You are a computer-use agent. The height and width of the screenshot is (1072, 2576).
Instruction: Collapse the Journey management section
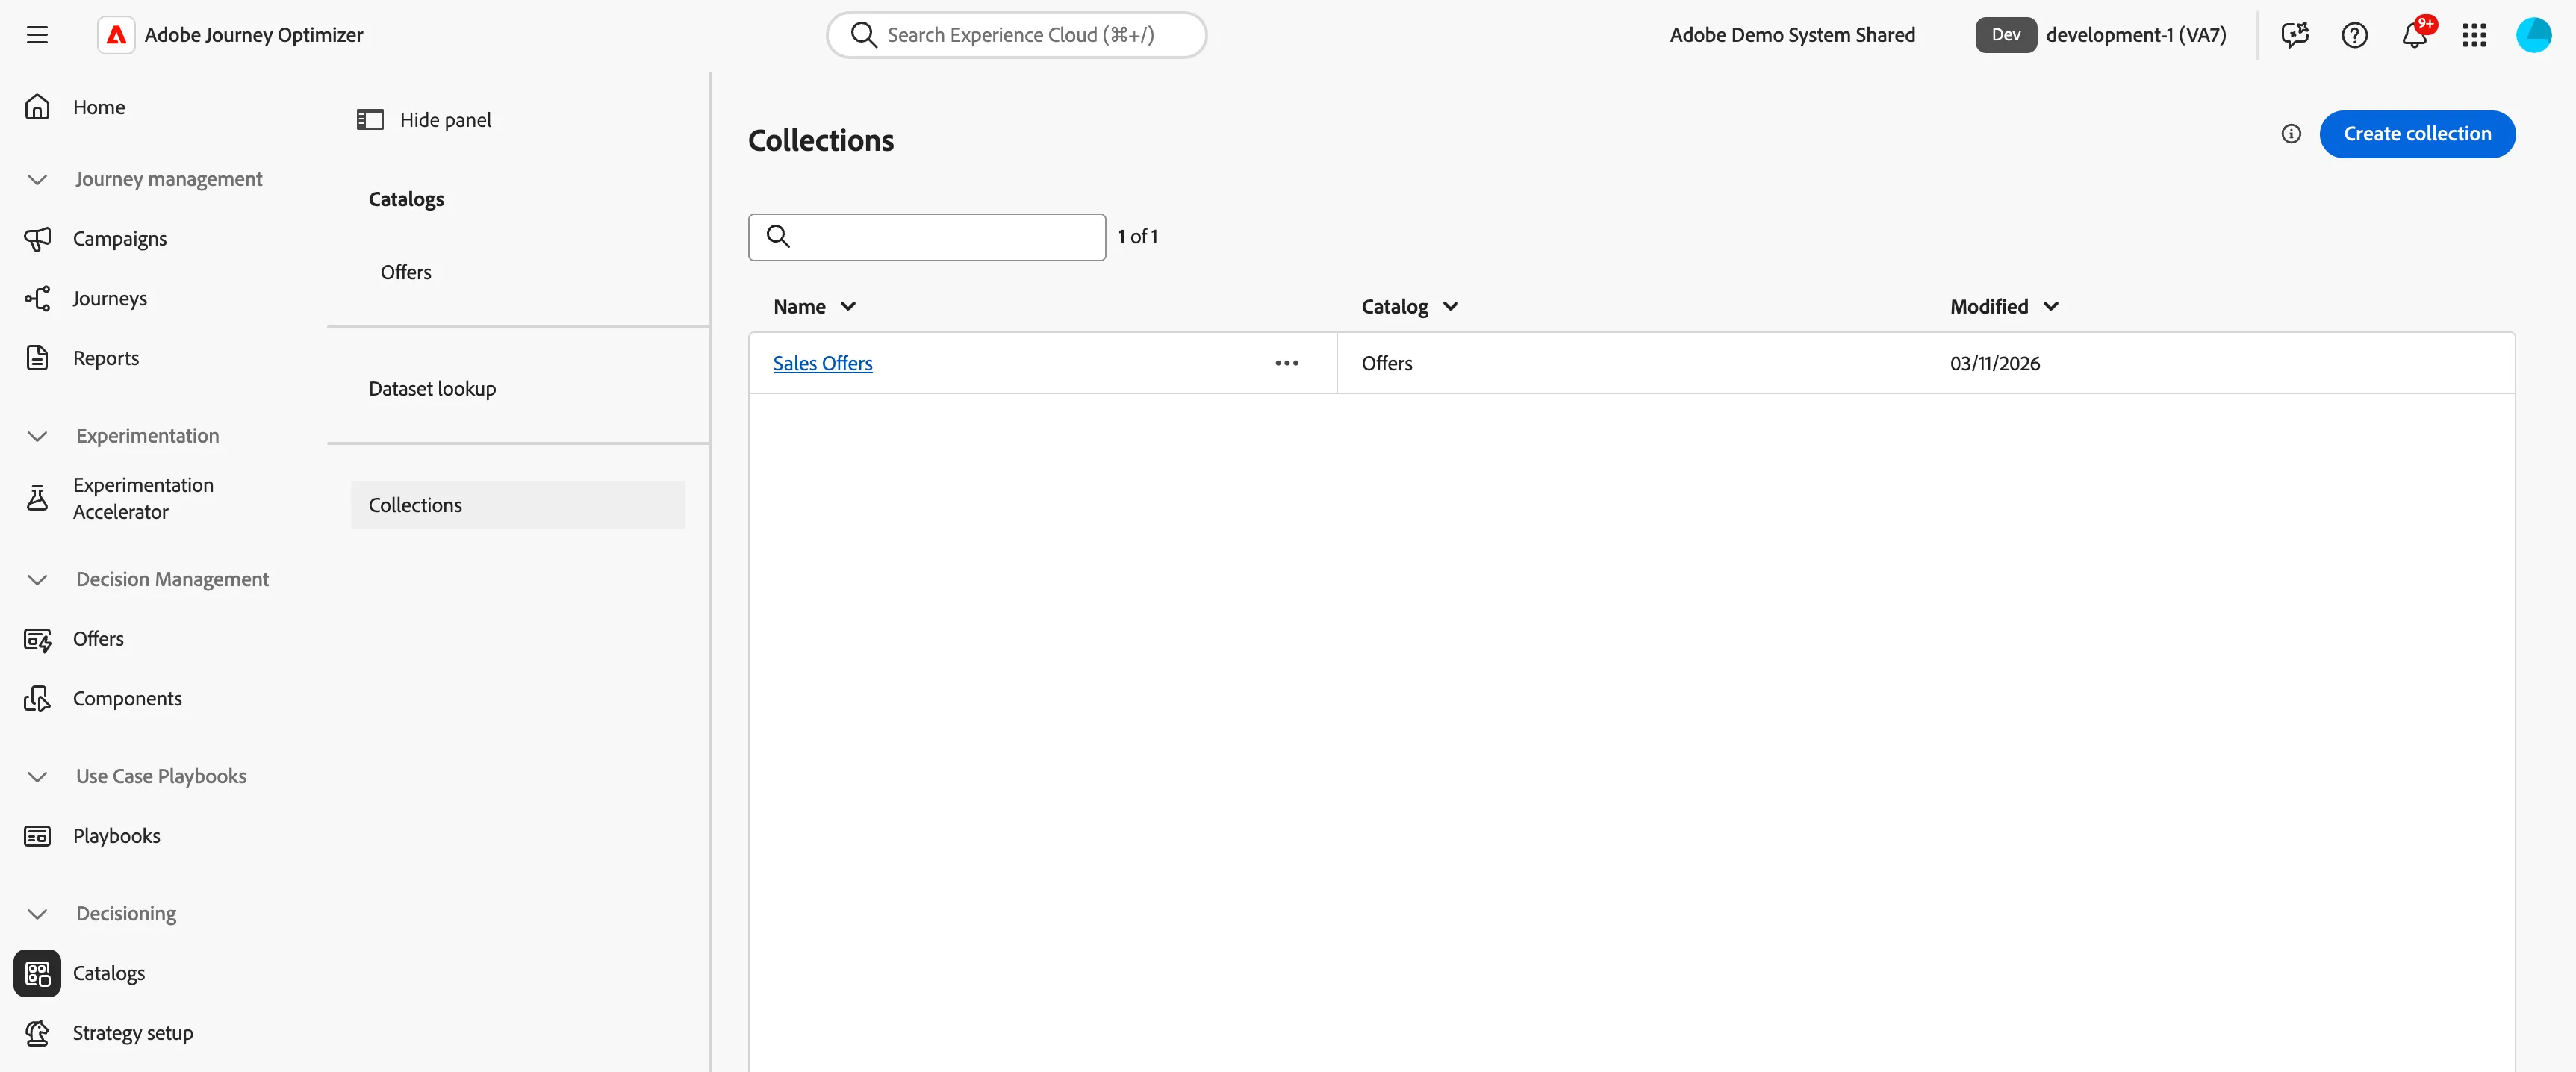tap(37, 179)
